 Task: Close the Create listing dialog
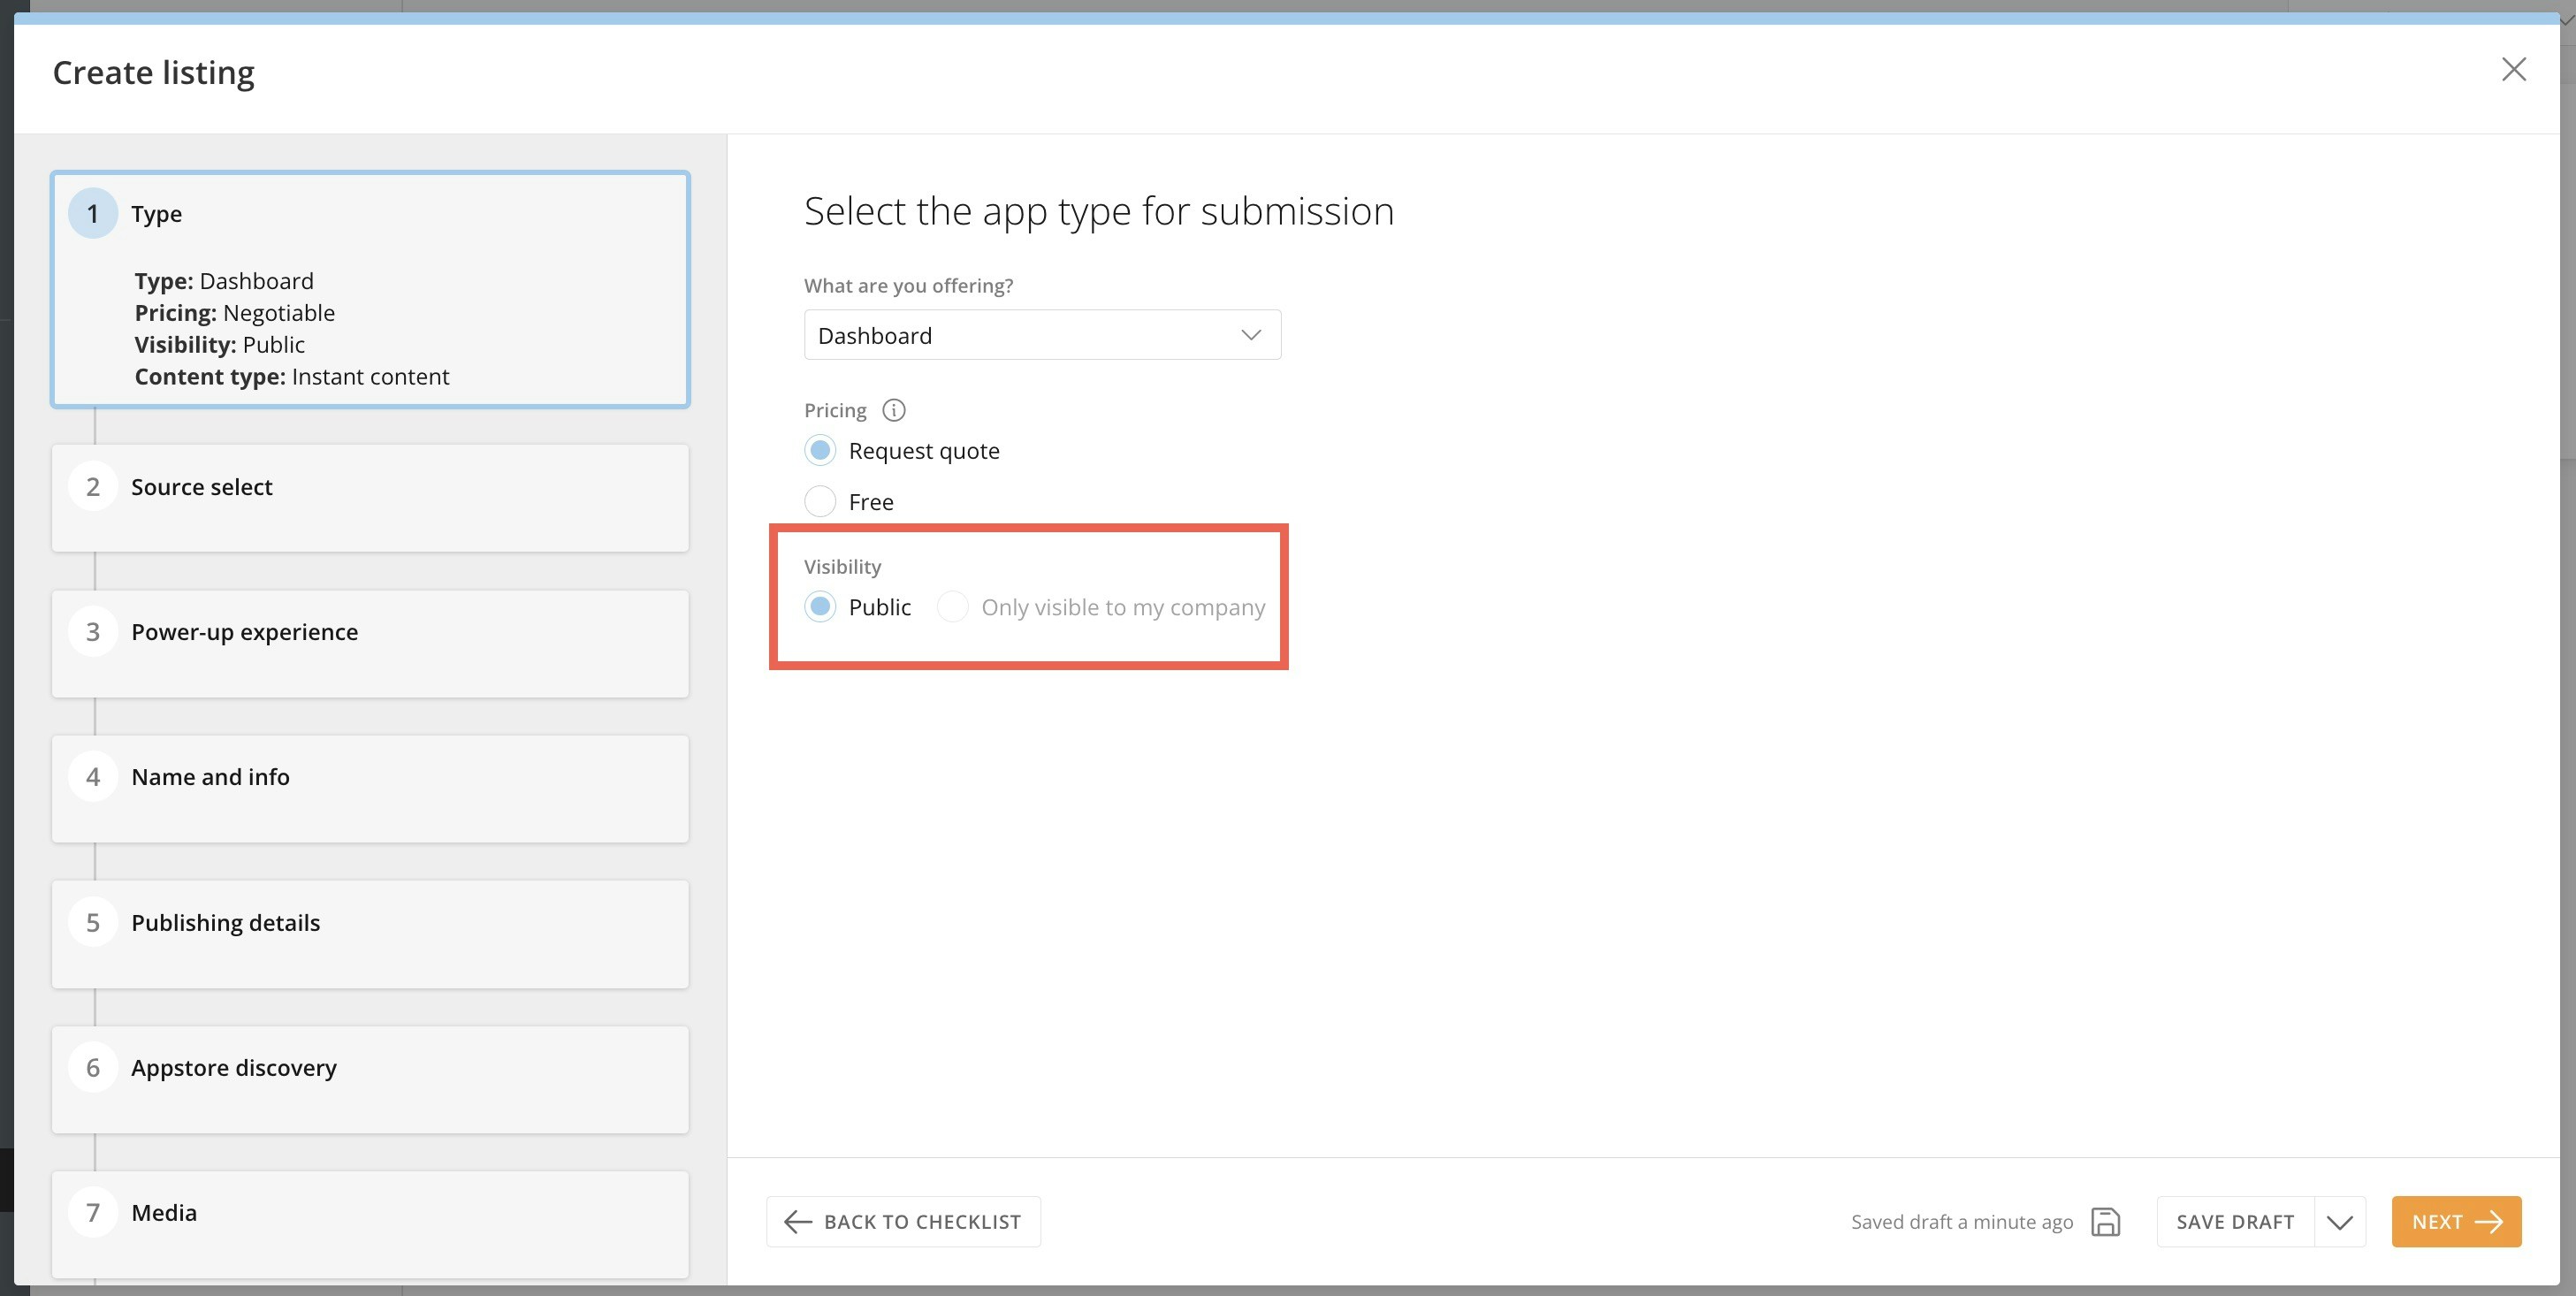(2513, 69)
